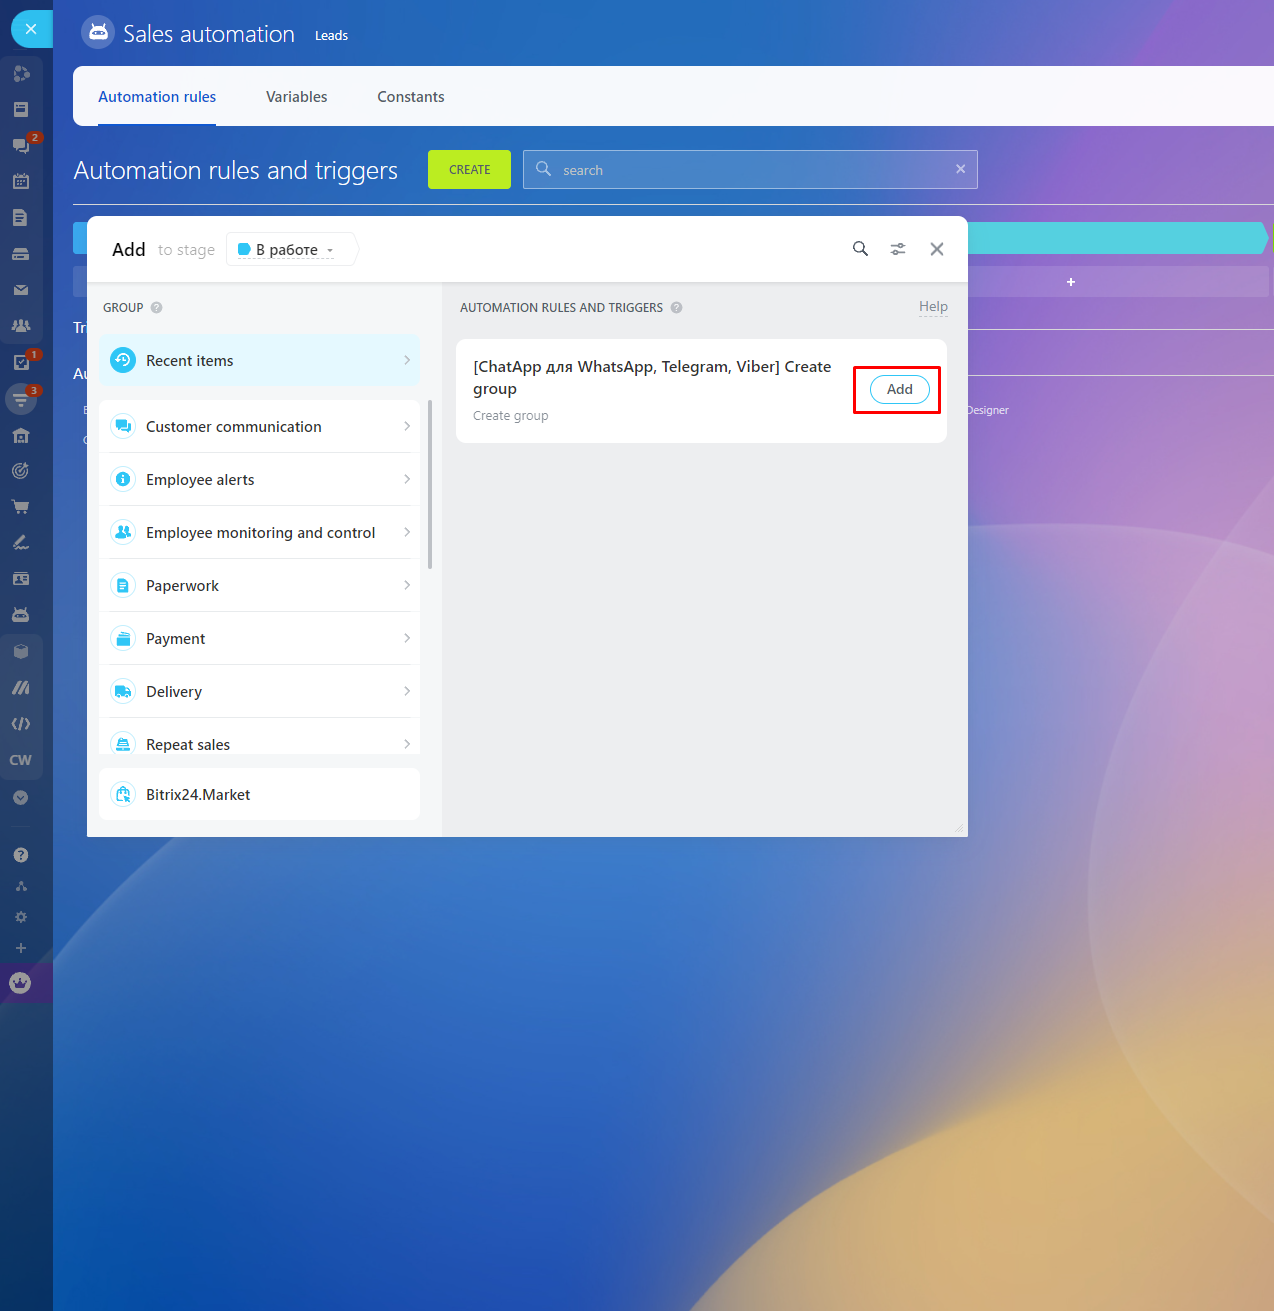Open the chat messenger icon in sidebar
The image size is (1274, 1311).
pos(20,146)
